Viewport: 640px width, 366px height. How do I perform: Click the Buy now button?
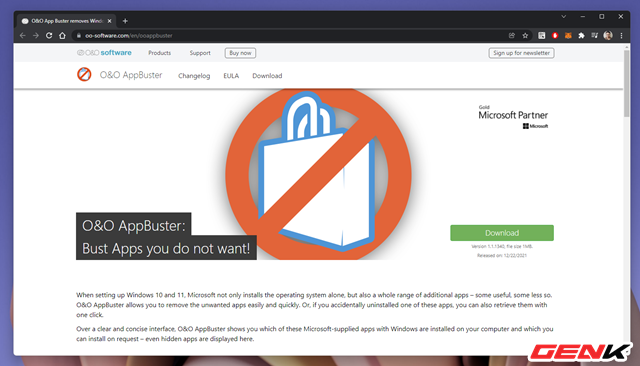tap(240, 53)
